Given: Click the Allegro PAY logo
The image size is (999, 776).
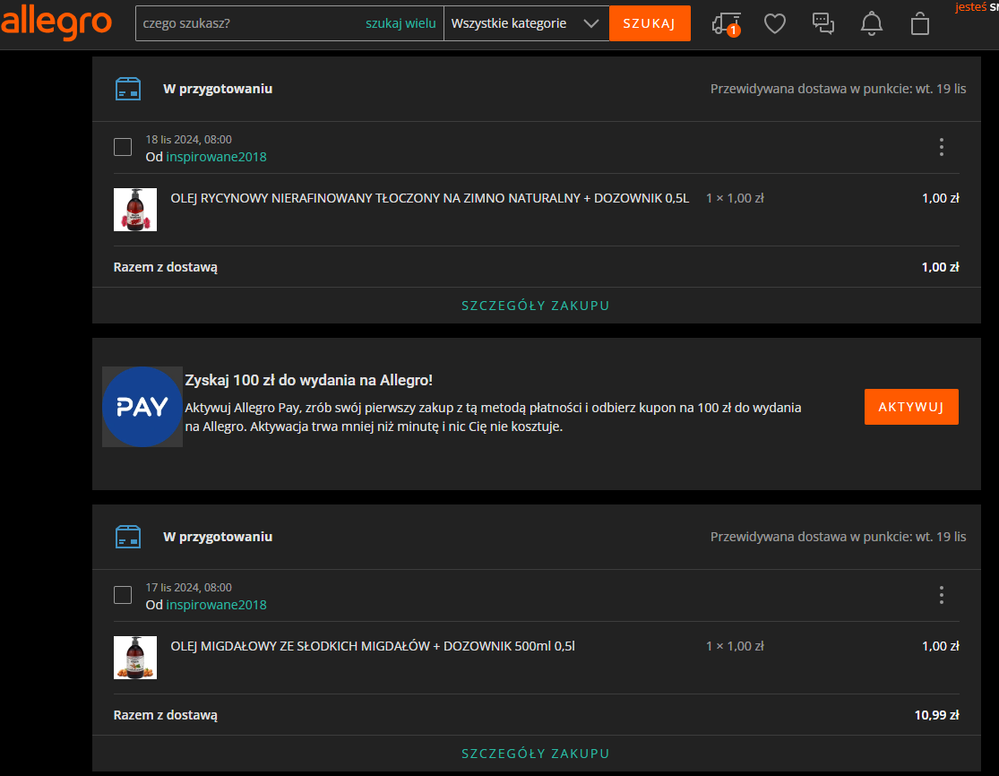Looking at the screenshot, I should click(142, 406).
